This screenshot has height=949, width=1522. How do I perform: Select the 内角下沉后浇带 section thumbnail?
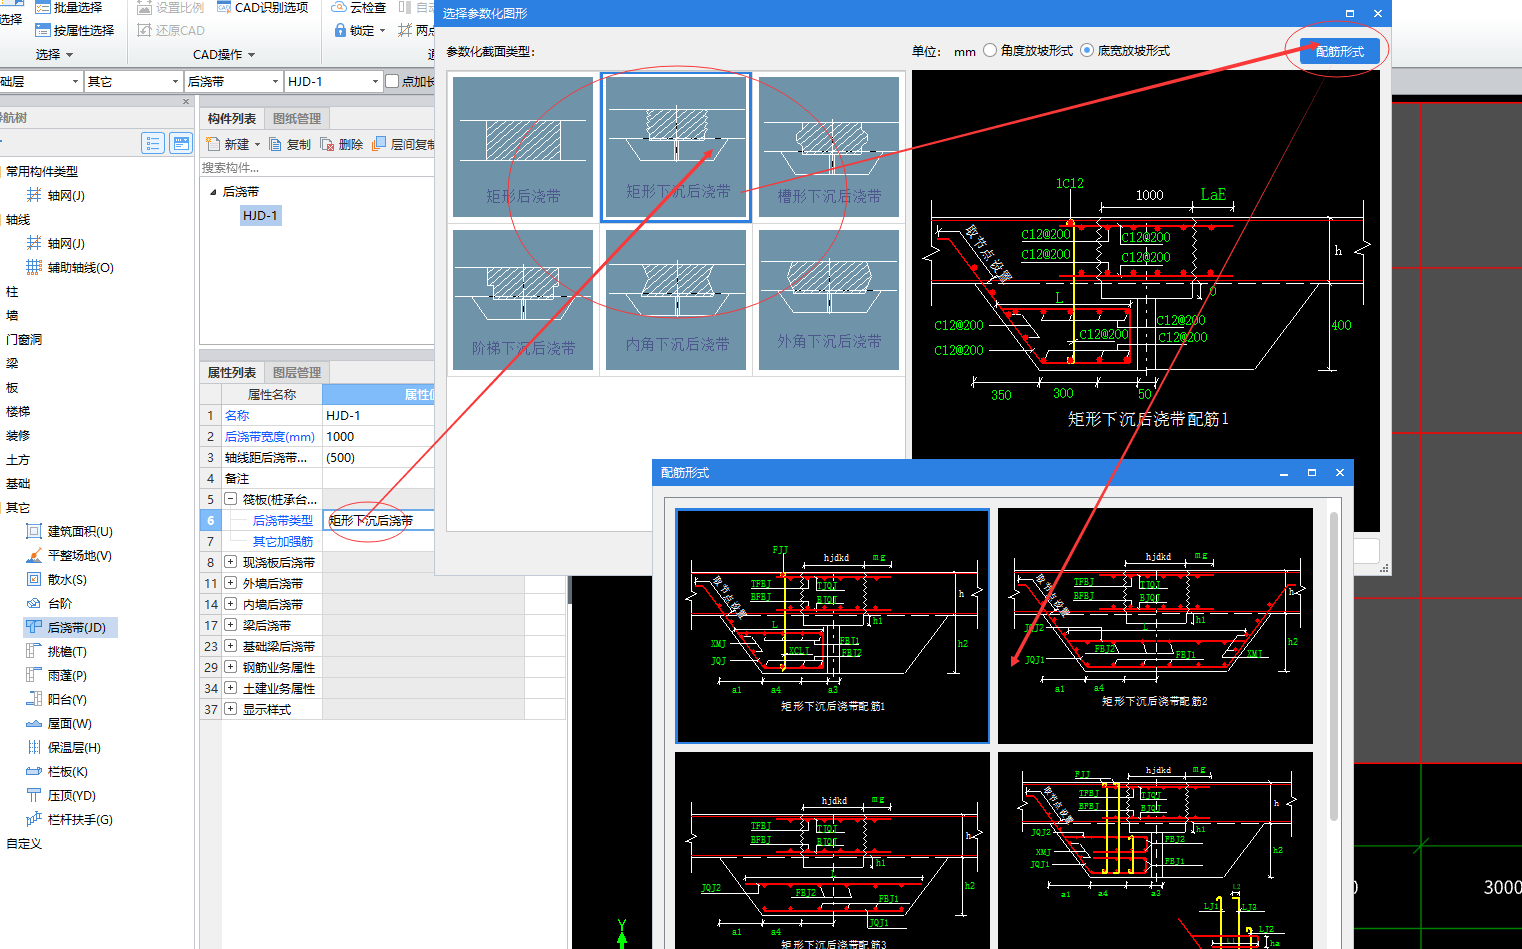coord(676,300)
